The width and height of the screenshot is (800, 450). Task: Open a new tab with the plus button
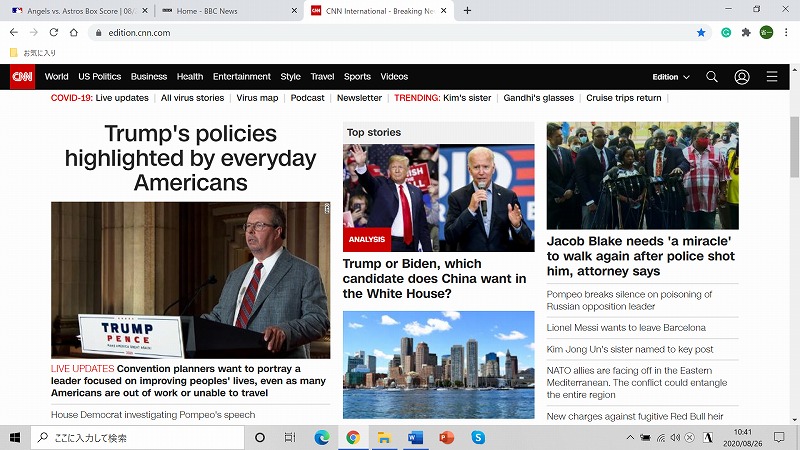click(467, 10)
